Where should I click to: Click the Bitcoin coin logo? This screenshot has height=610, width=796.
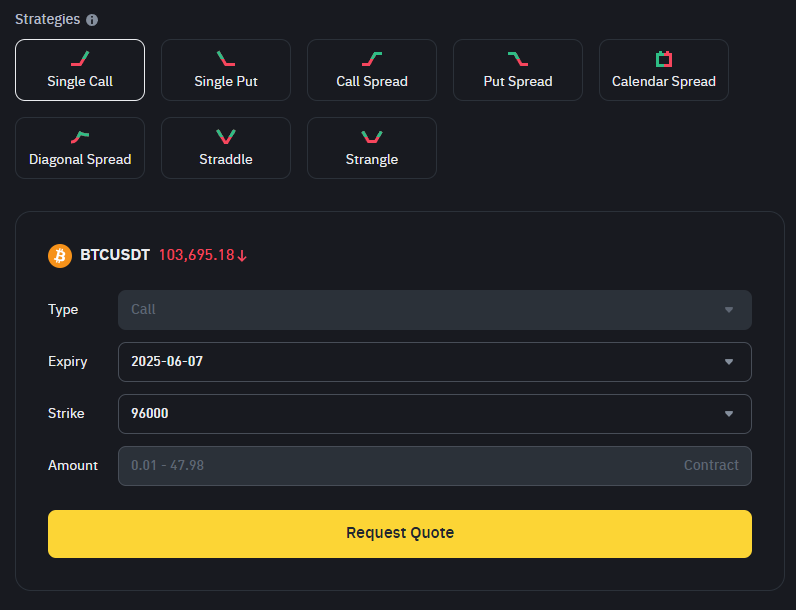[x=60, y=255]
